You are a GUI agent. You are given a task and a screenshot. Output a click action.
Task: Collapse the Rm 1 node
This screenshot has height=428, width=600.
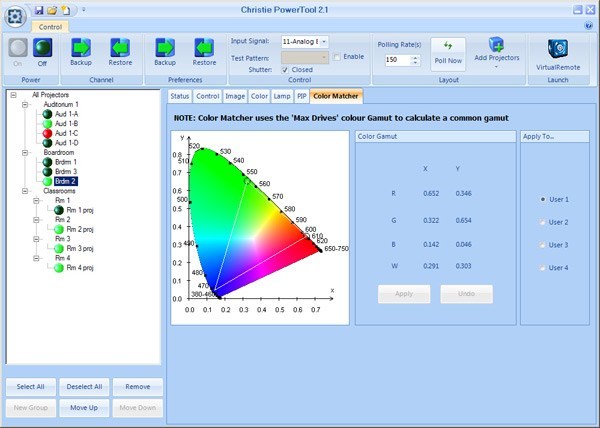[x=36, y=200]
